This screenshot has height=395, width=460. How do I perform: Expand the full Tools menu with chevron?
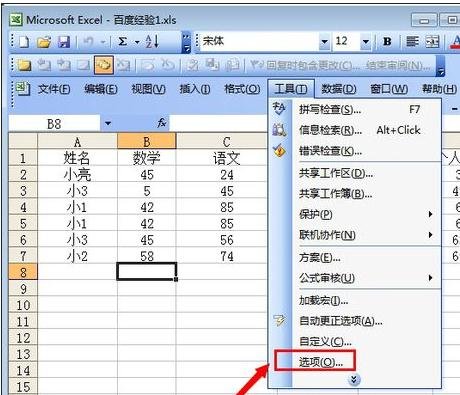(x=354, y=380)
